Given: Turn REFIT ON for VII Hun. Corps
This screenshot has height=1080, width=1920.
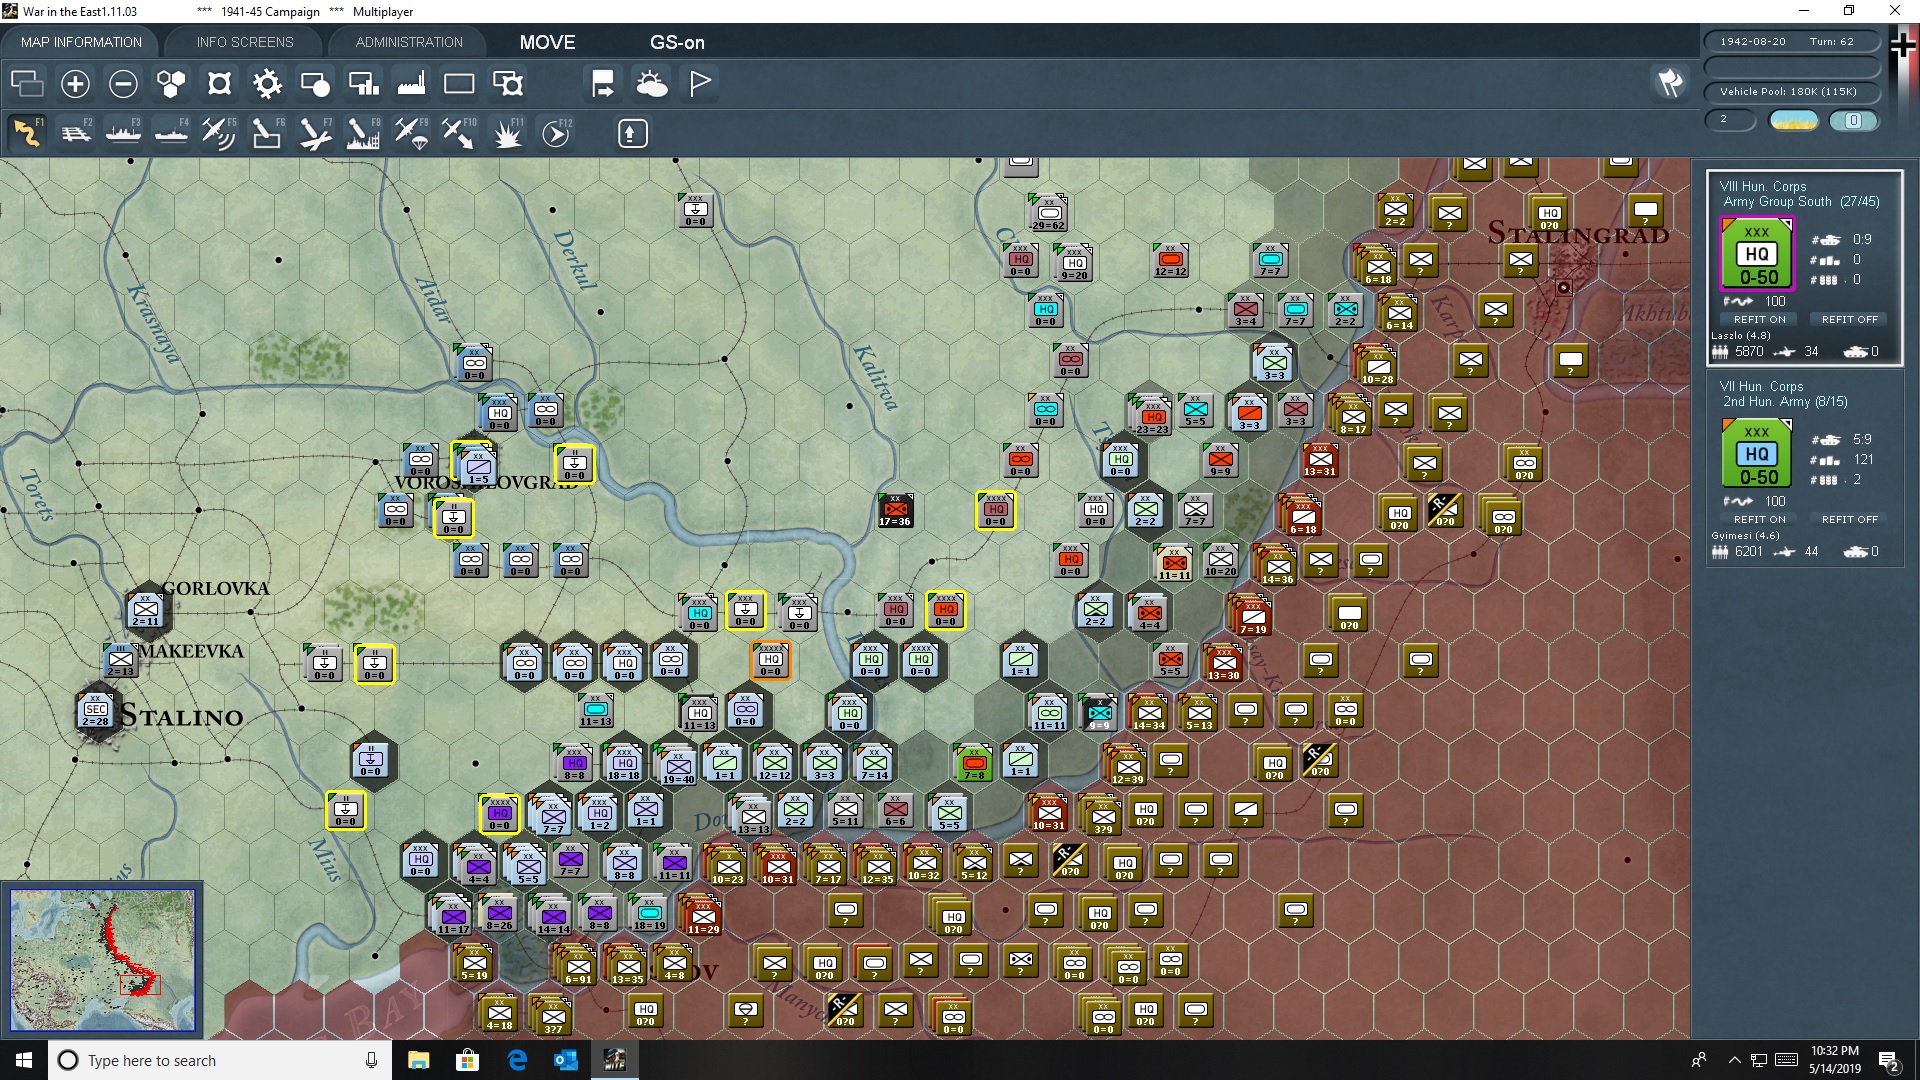Looking at the screenshot, I should (x=1759, y=519).
